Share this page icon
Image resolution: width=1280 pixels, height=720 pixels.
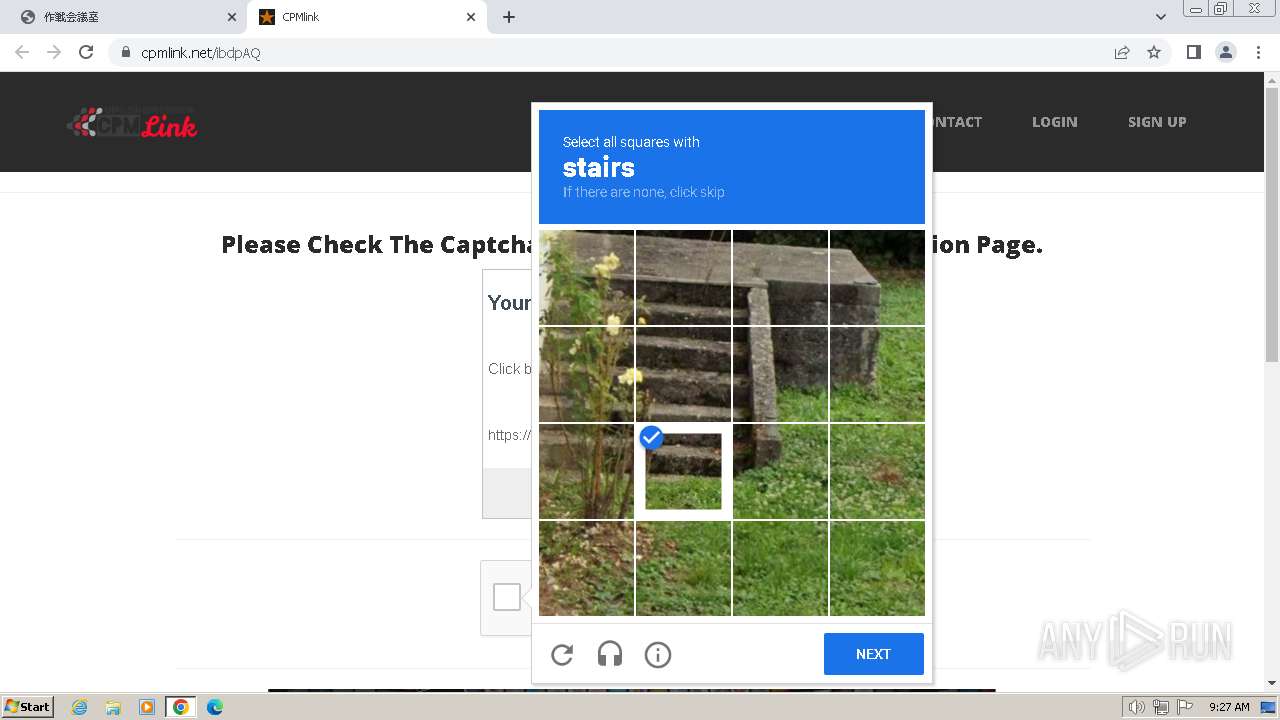[x=1122, y=52]
